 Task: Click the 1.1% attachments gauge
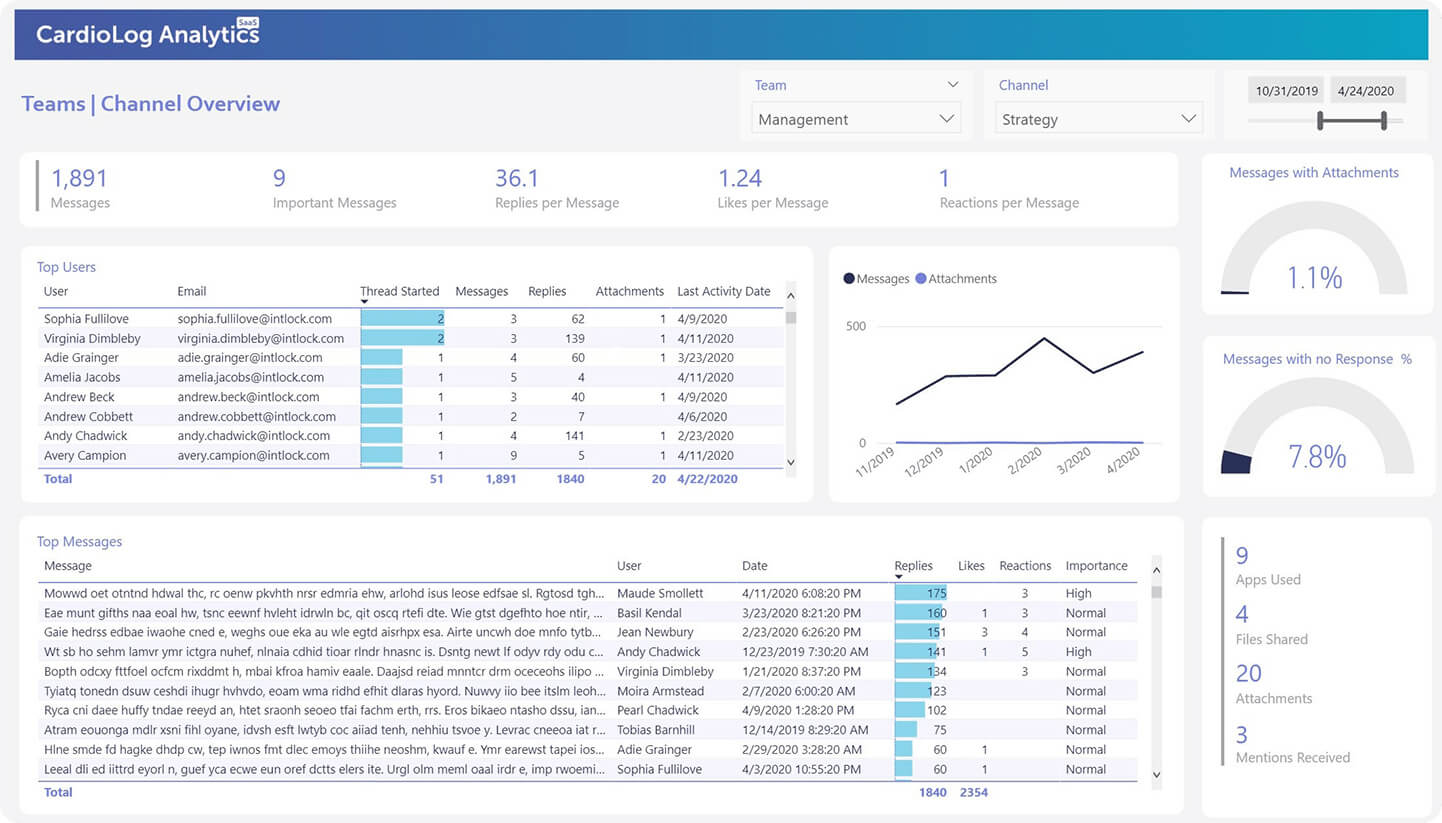coord(1314,250)
